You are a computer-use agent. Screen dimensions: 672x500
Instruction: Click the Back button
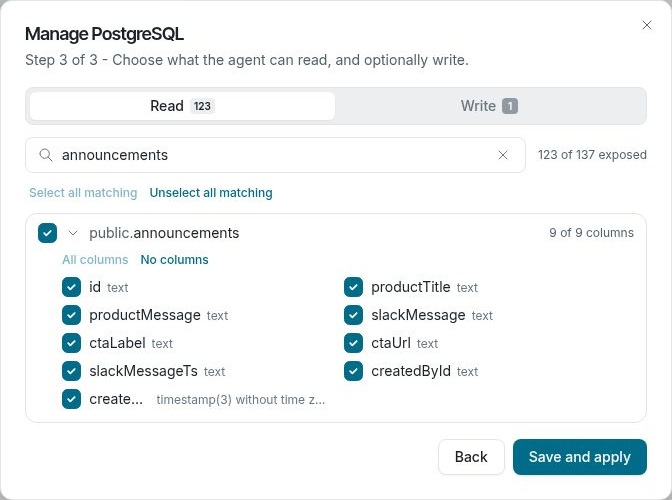pos(471,457)
